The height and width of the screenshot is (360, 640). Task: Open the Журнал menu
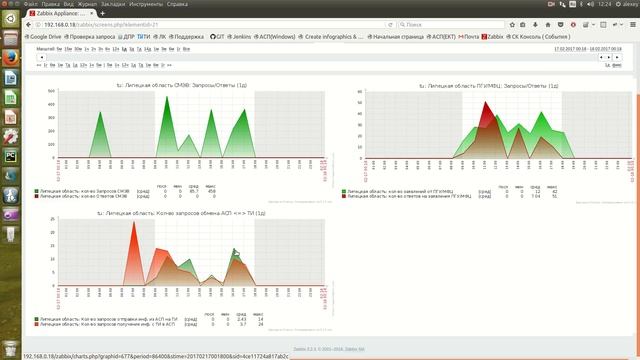click(x=87, y=4)
